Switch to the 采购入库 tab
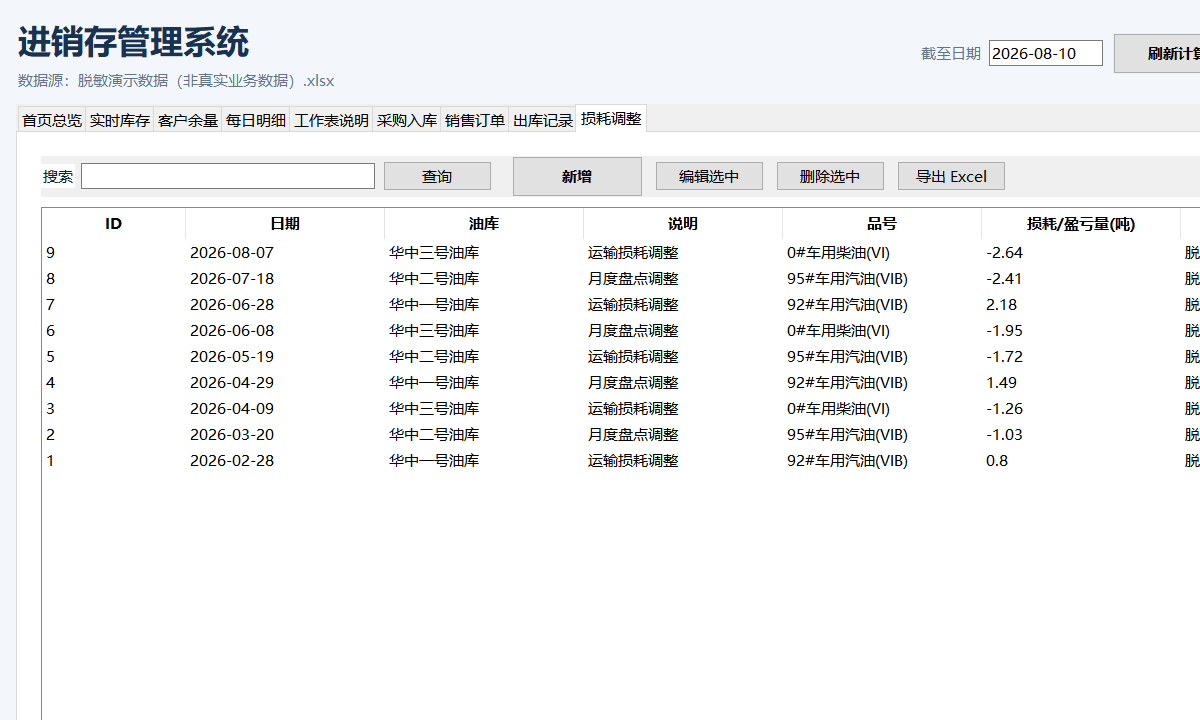 [x=407, y=120]
